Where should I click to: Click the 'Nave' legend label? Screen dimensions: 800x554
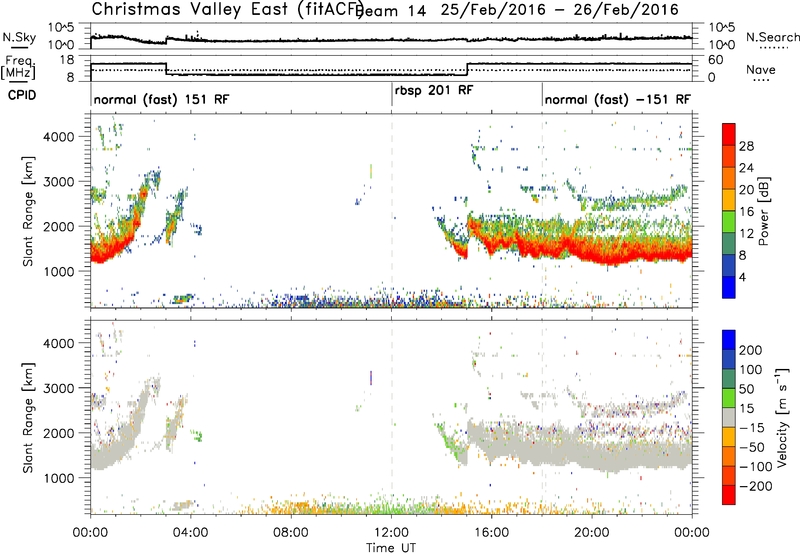click(761, 69)
